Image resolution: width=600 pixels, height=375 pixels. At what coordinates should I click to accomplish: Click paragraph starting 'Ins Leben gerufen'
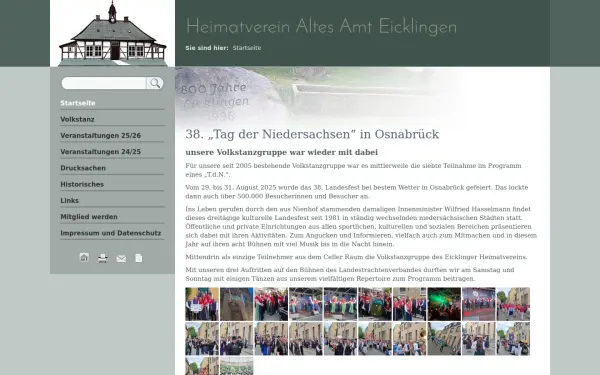[x=361, y=227]
